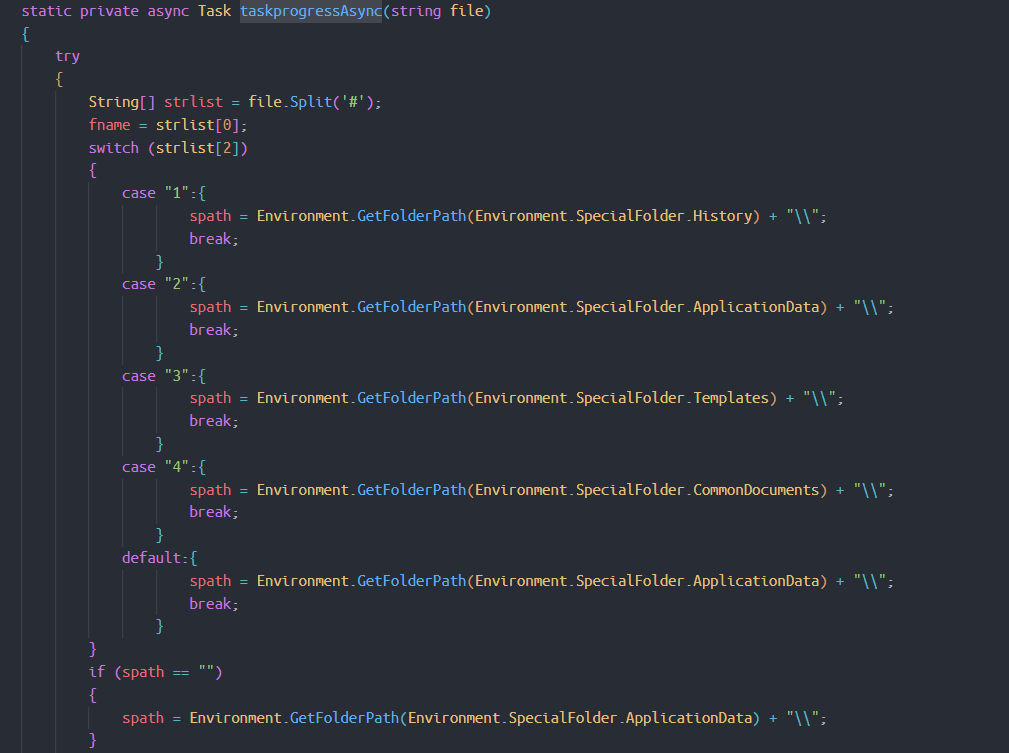Click GetFolderPath on the case "1" line
Image resolution: width=1009 pixels, height=753 pixels.
pyautogui.click(x=411, y=216)
